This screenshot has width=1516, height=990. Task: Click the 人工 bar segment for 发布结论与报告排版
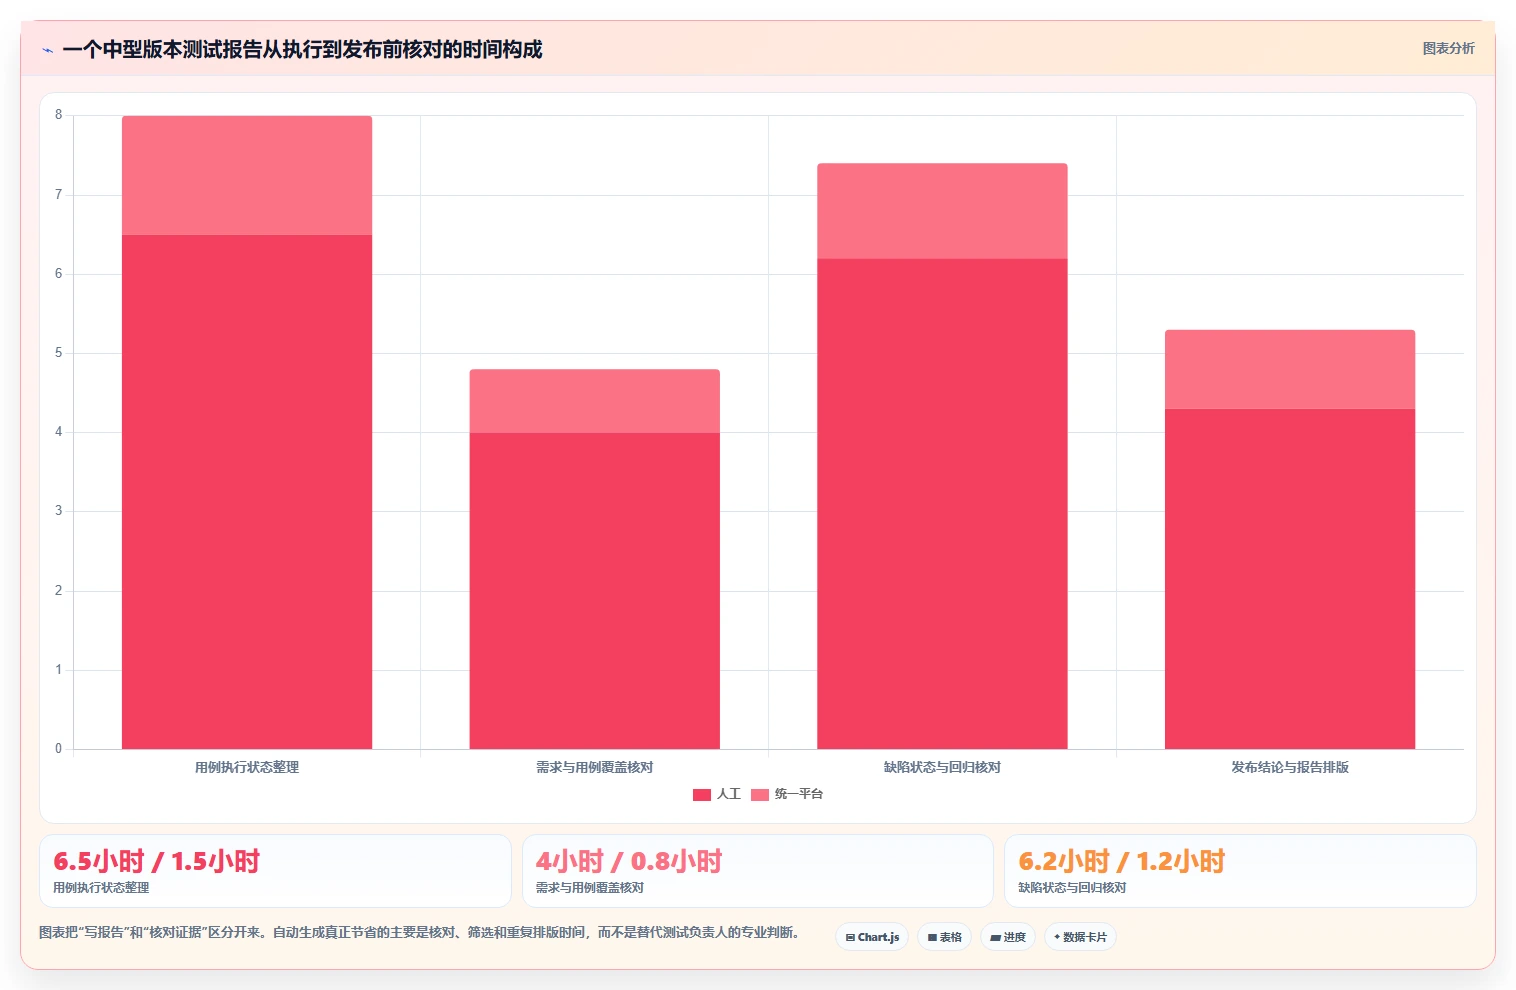click(1290, 579)
